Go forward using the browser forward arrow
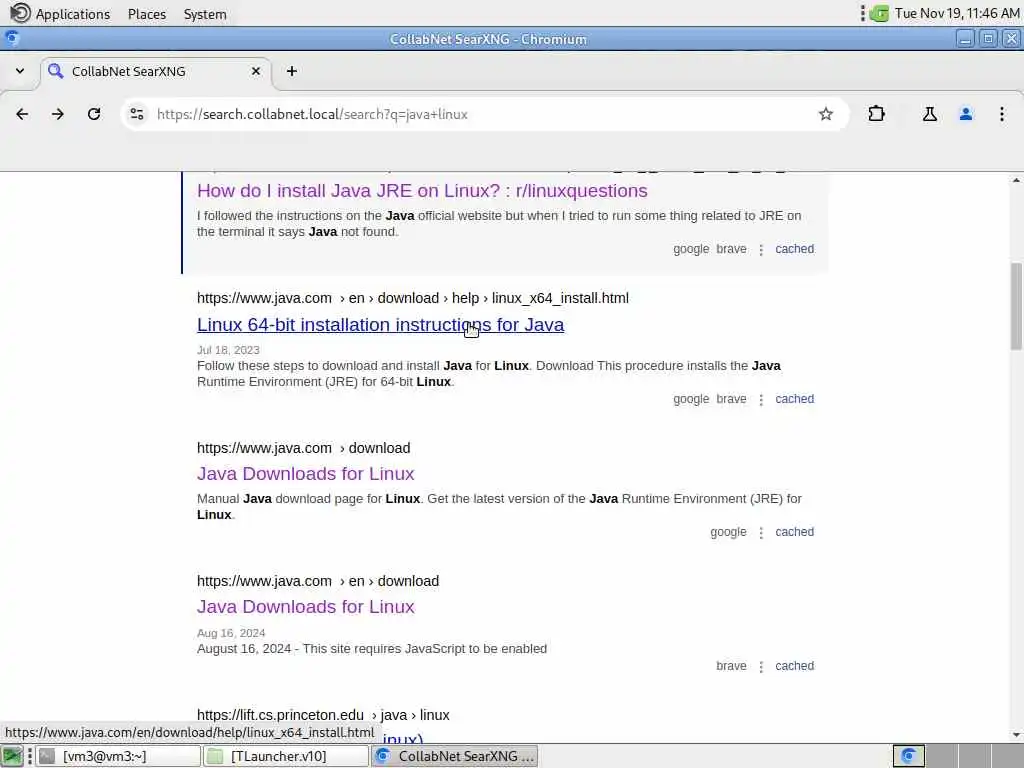1024x768 pixels. [58, 114]
